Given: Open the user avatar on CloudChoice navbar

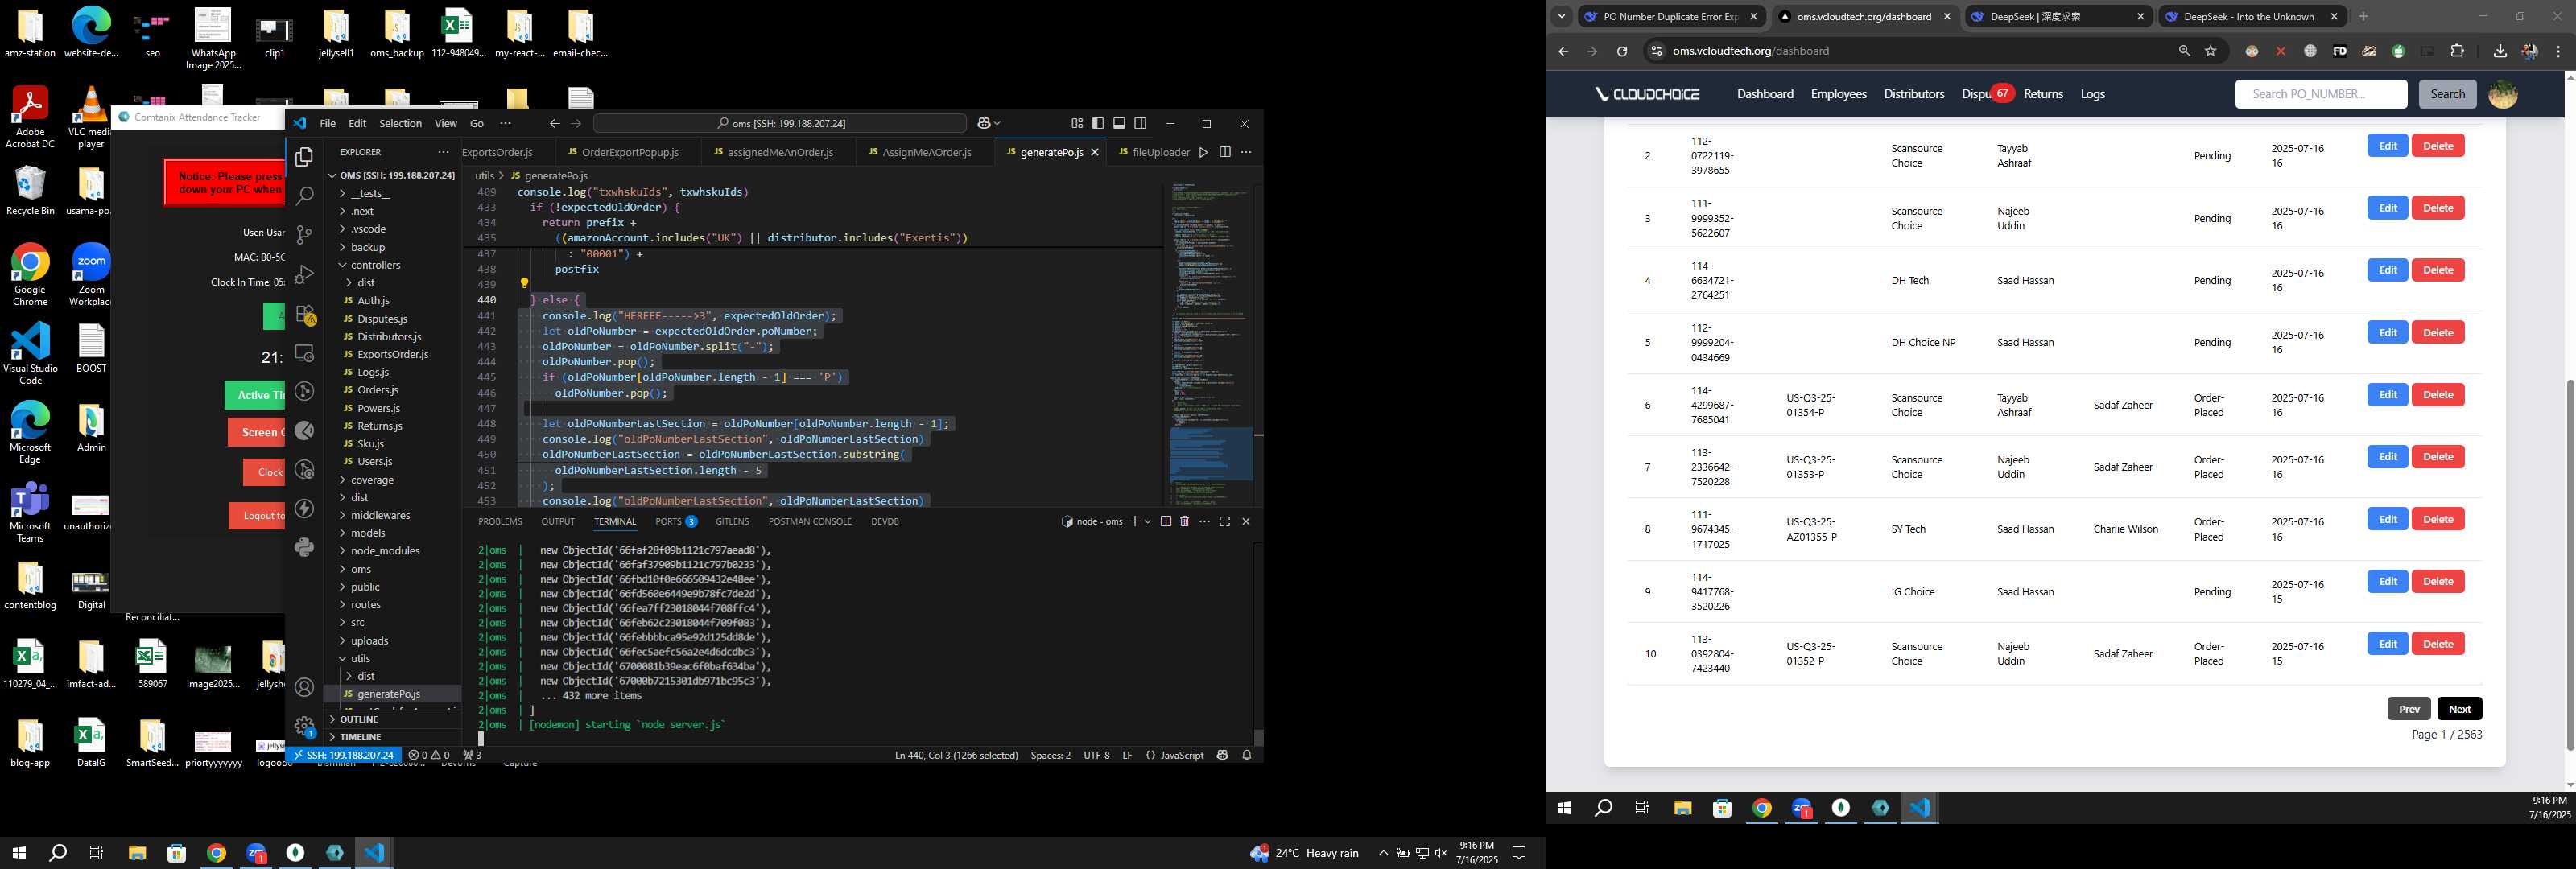Looking at the screenshot, I should 2503,94.
